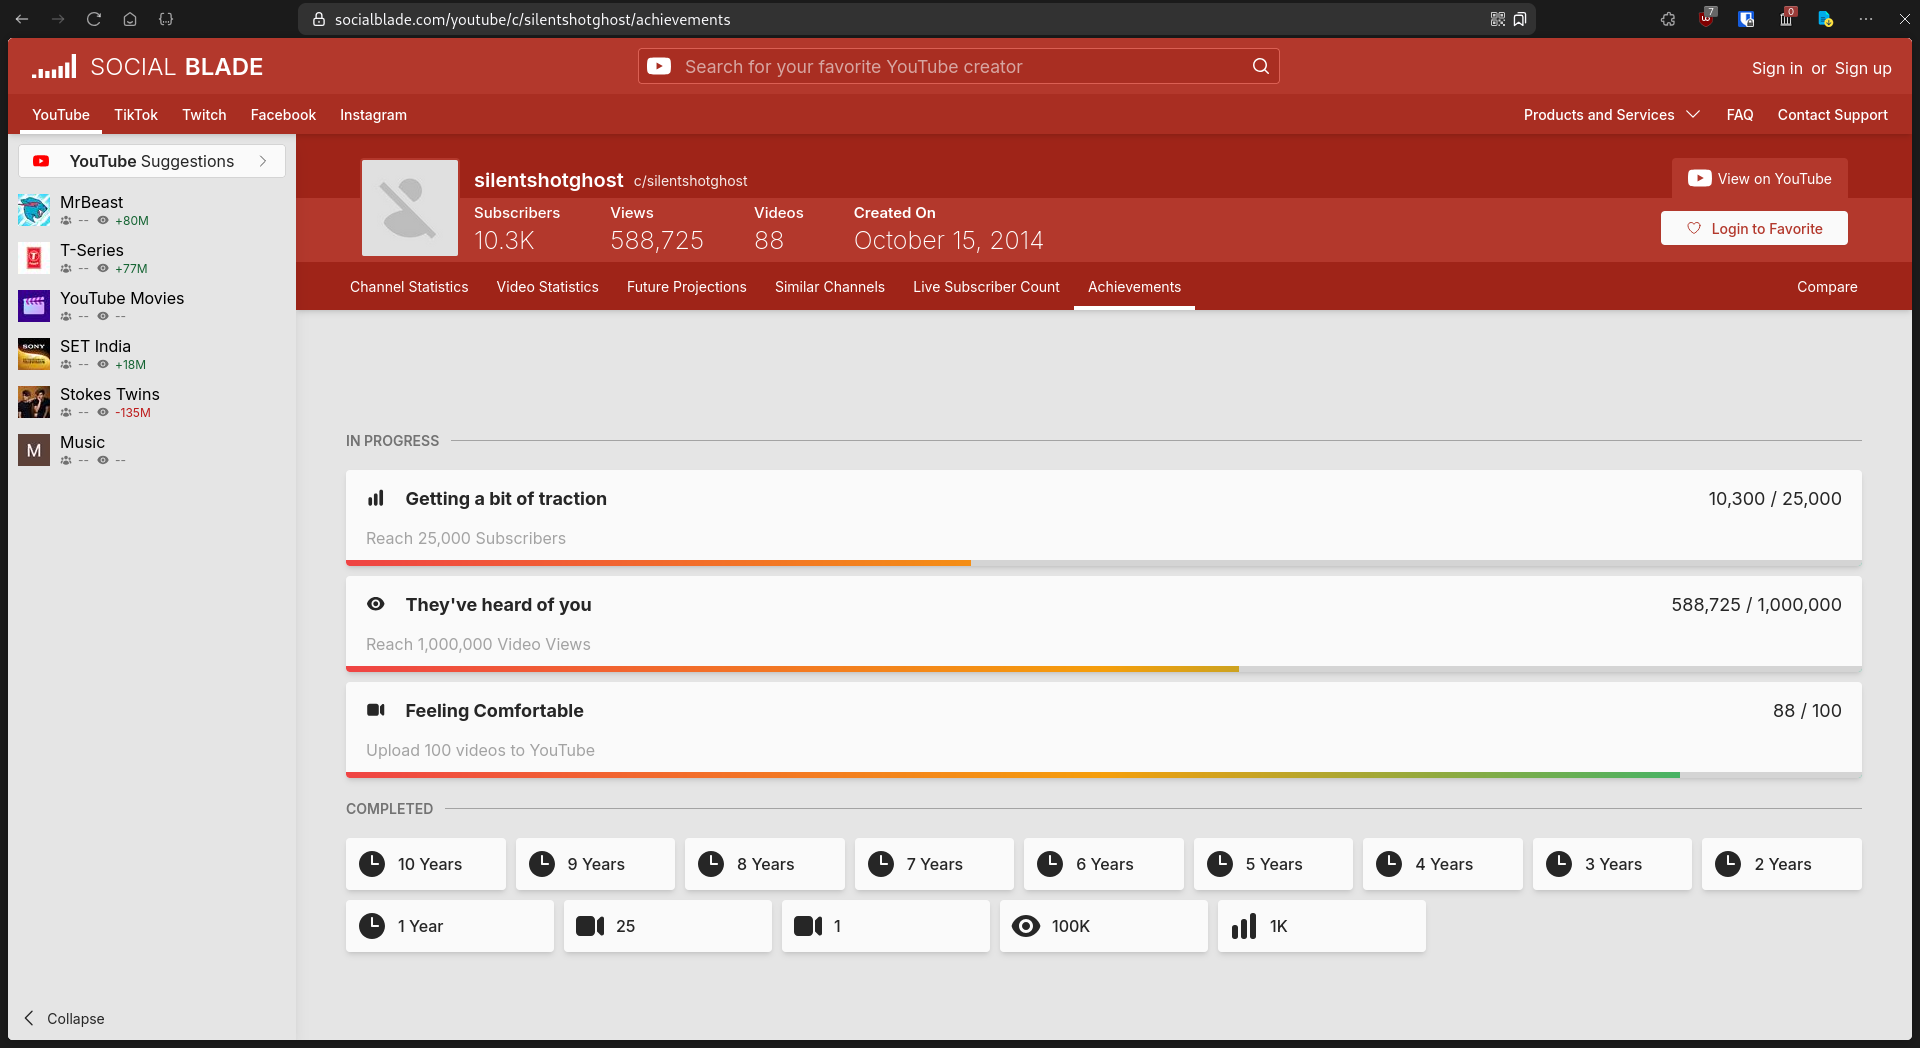This screenshot has width=1920, height=1048.
Task: Open the Similar Channels tab
Action: pyautogui.click(x=830, y=287)
